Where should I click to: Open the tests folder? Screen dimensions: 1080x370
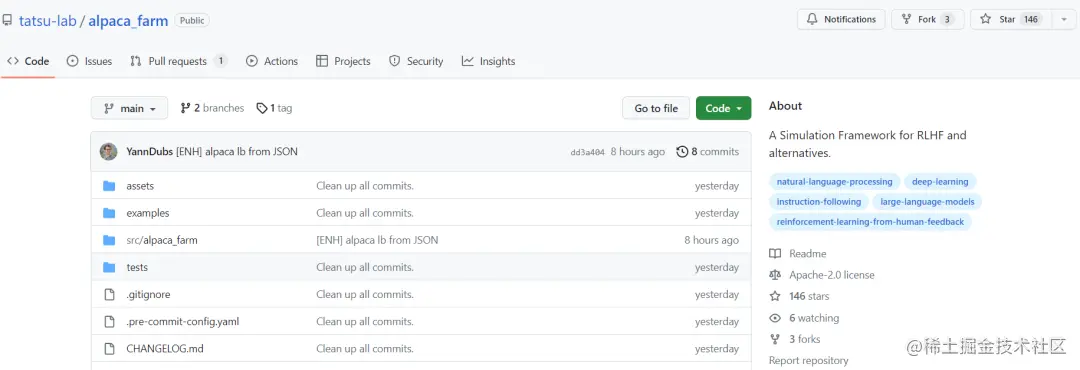click(137, 267)
